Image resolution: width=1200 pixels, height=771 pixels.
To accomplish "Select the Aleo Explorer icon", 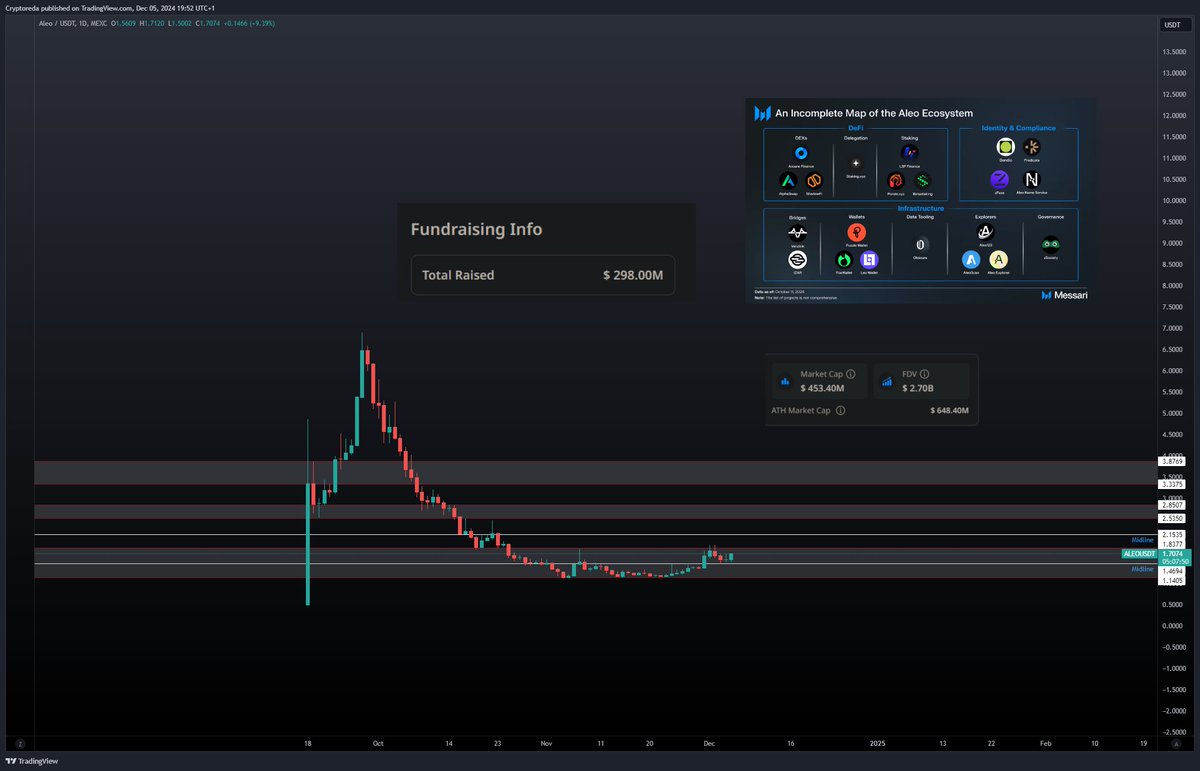I will (999, 260).
